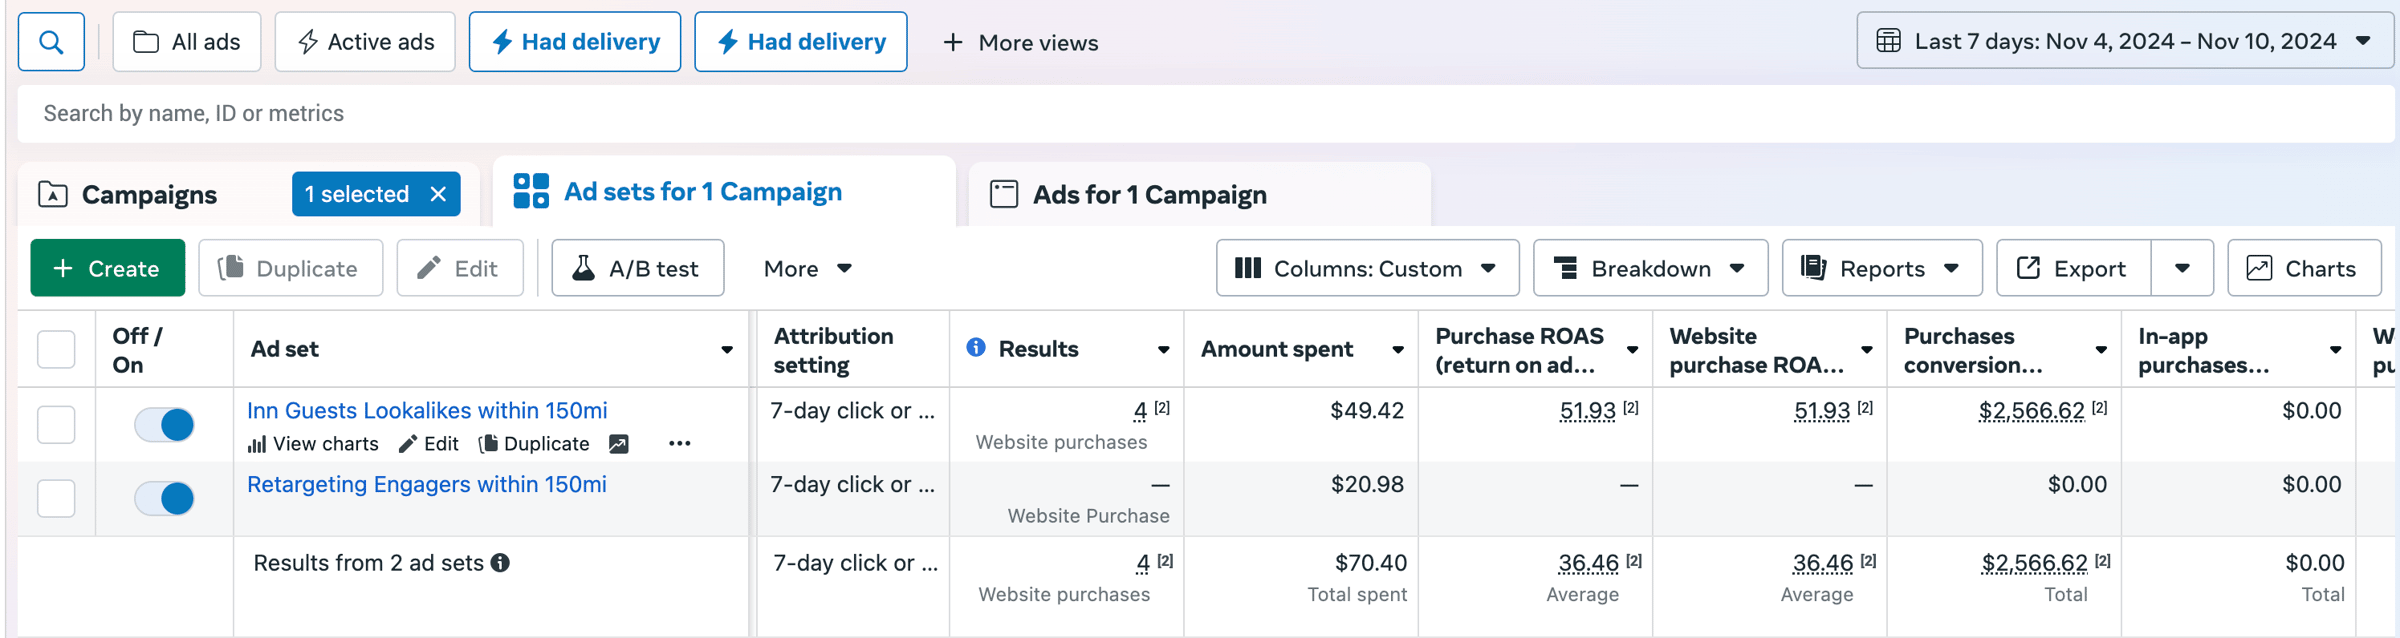Screen dimensions: 2400x638
Task: Switch to the Campaigns tab
Action: [149, 195]
